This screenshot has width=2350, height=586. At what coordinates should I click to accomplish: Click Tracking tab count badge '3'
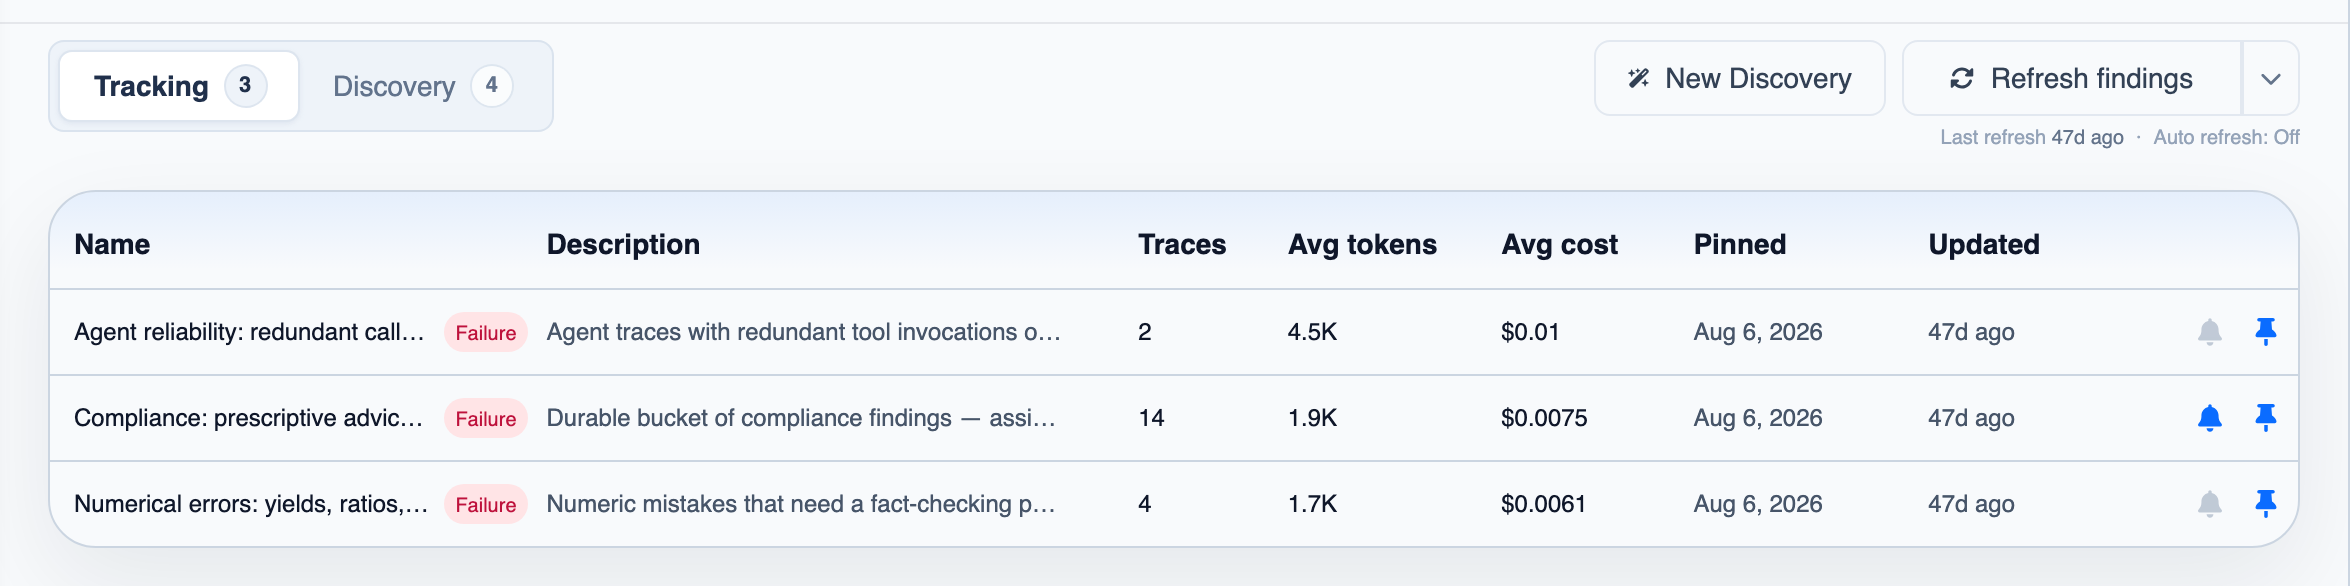pyautogui.click(x=245, y=86)
